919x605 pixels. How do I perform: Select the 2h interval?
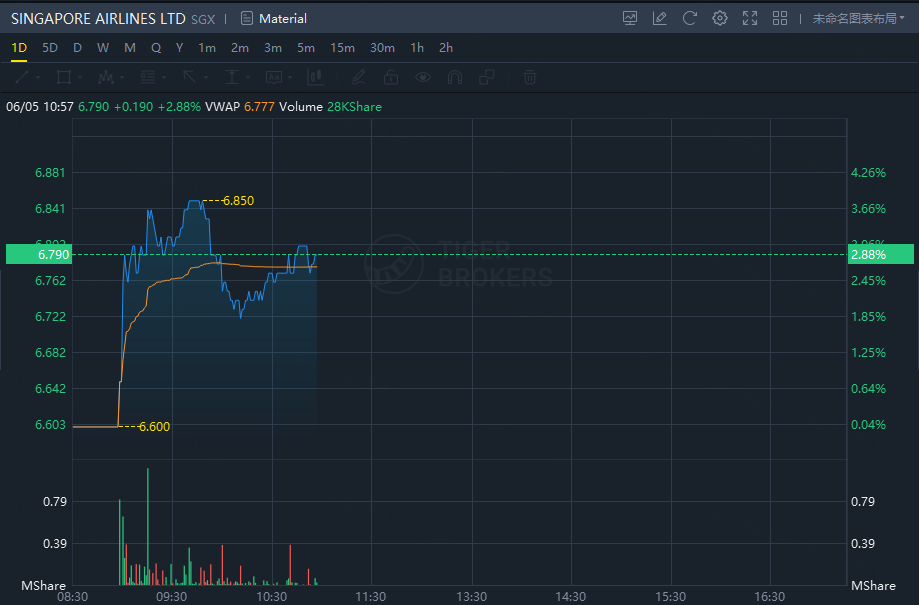point(446,48)
